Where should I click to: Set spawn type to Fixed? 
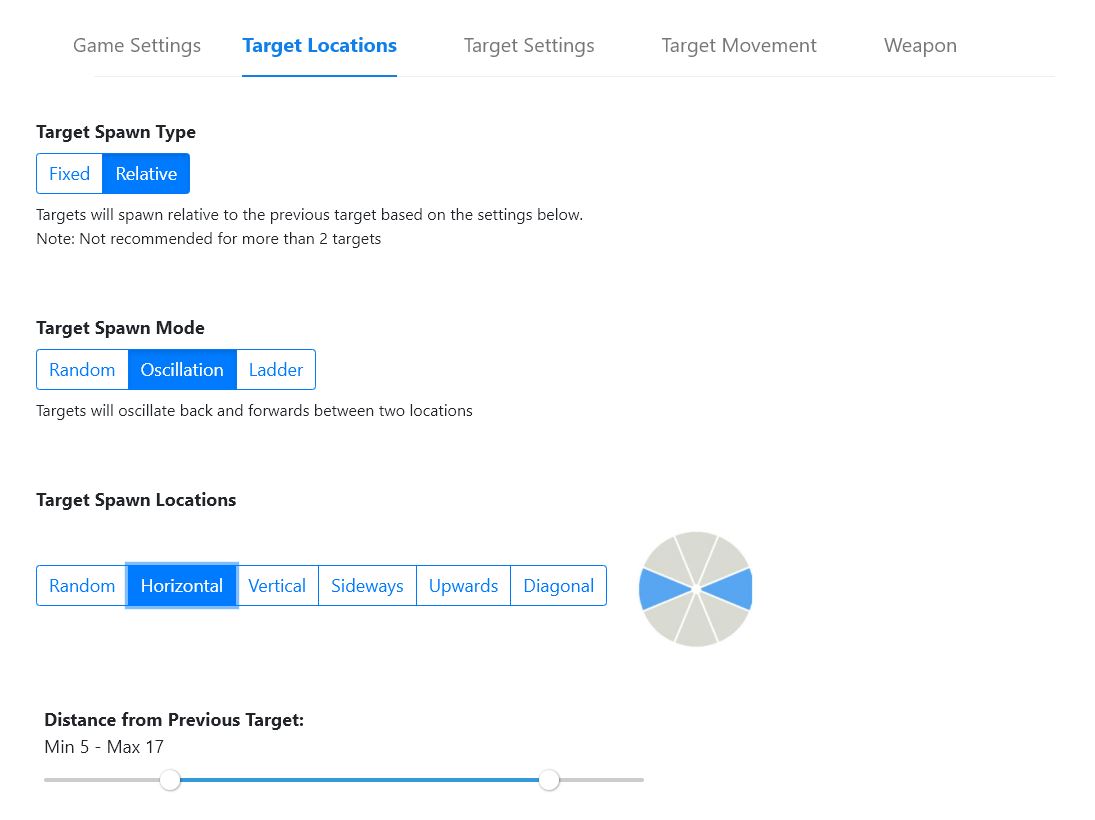pos(70,174)
